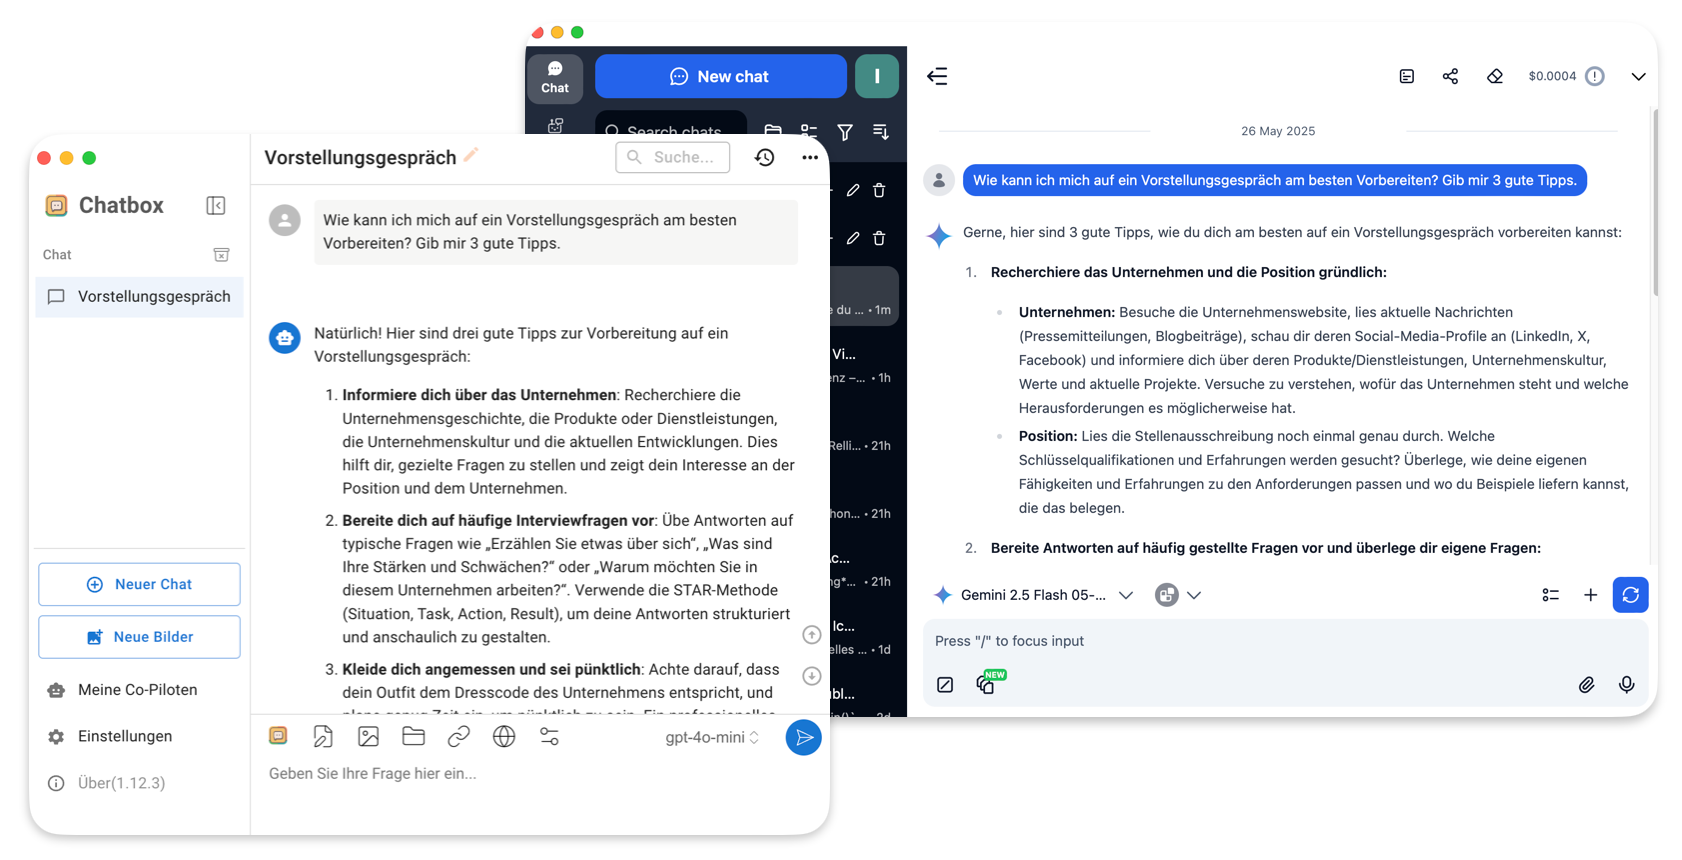This screenshot has width=1682, height=860.
Task: Click the blue refresh sync button
Action: (x=1630, y=595)
